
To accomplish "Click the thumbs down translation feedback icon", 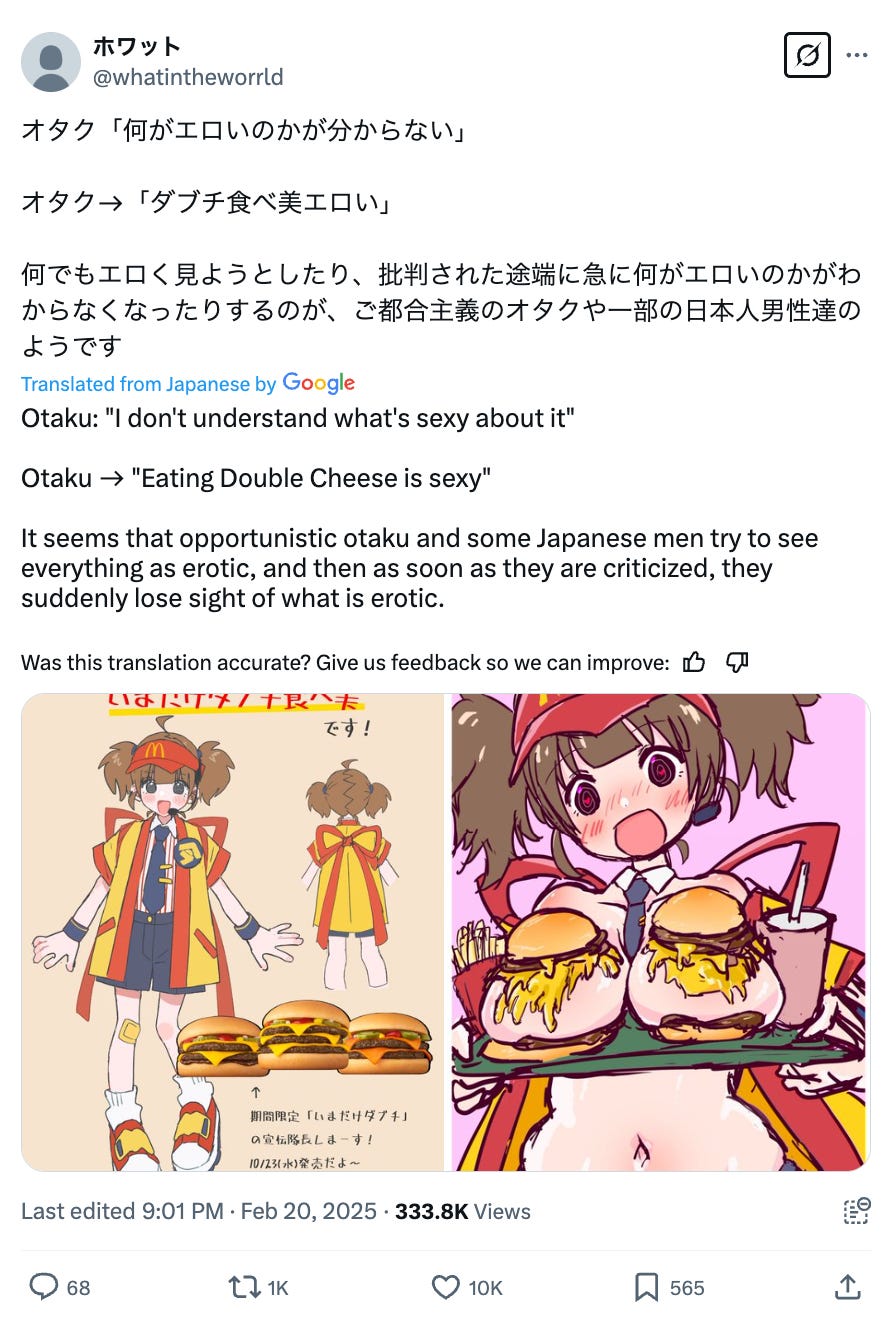I will coord(737,661).
